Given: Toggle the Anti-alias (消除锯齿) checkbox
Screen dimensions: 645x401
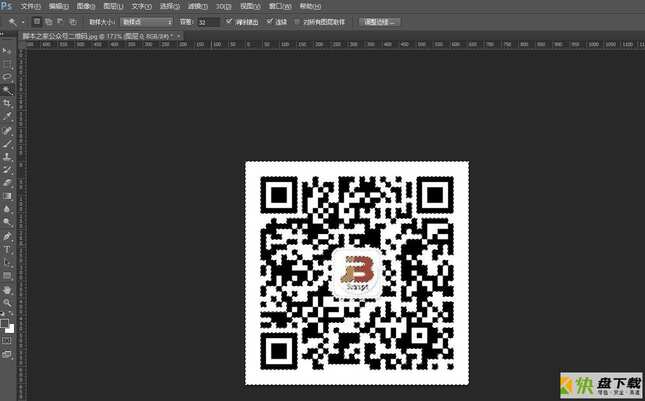Looking at the screenshot, I should pos(229,21).
